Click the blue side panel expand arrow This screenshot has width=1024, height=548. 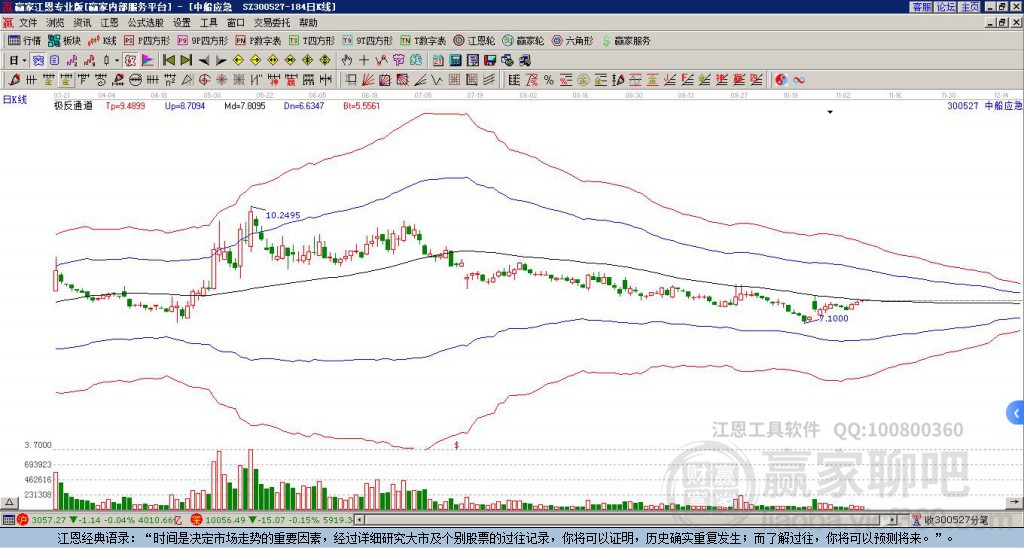click(1016, 413)
